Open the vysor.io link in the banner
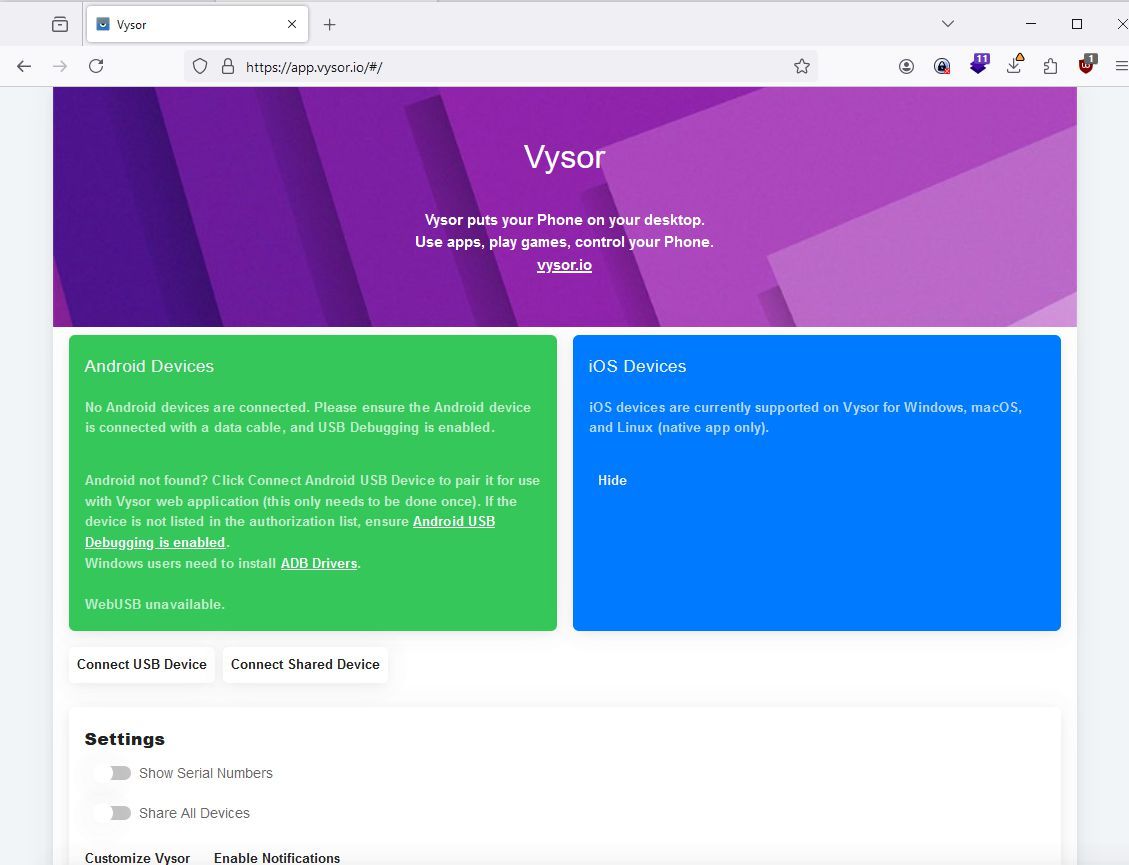This screenshot has height=865, width=1129. pos(564,265)
